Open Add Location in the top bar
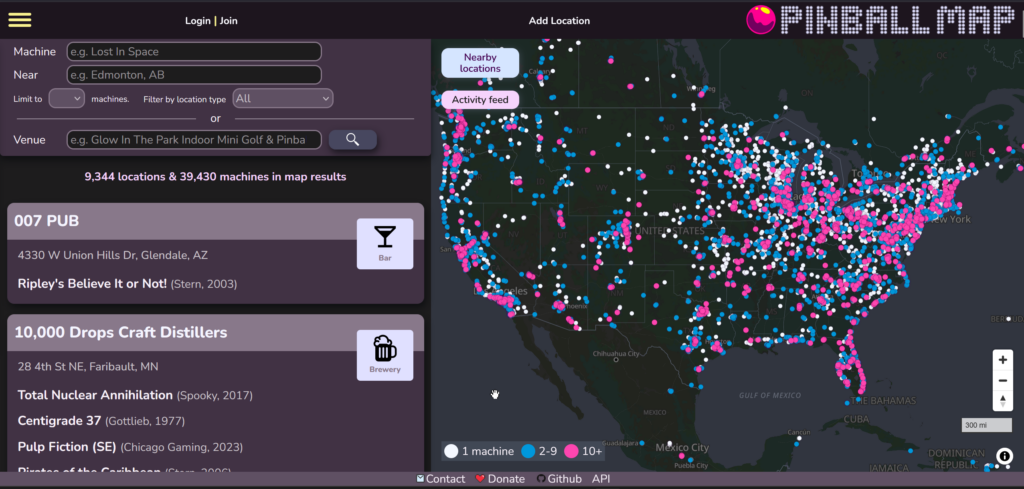 pyautogui.click(x=559, y=21)
